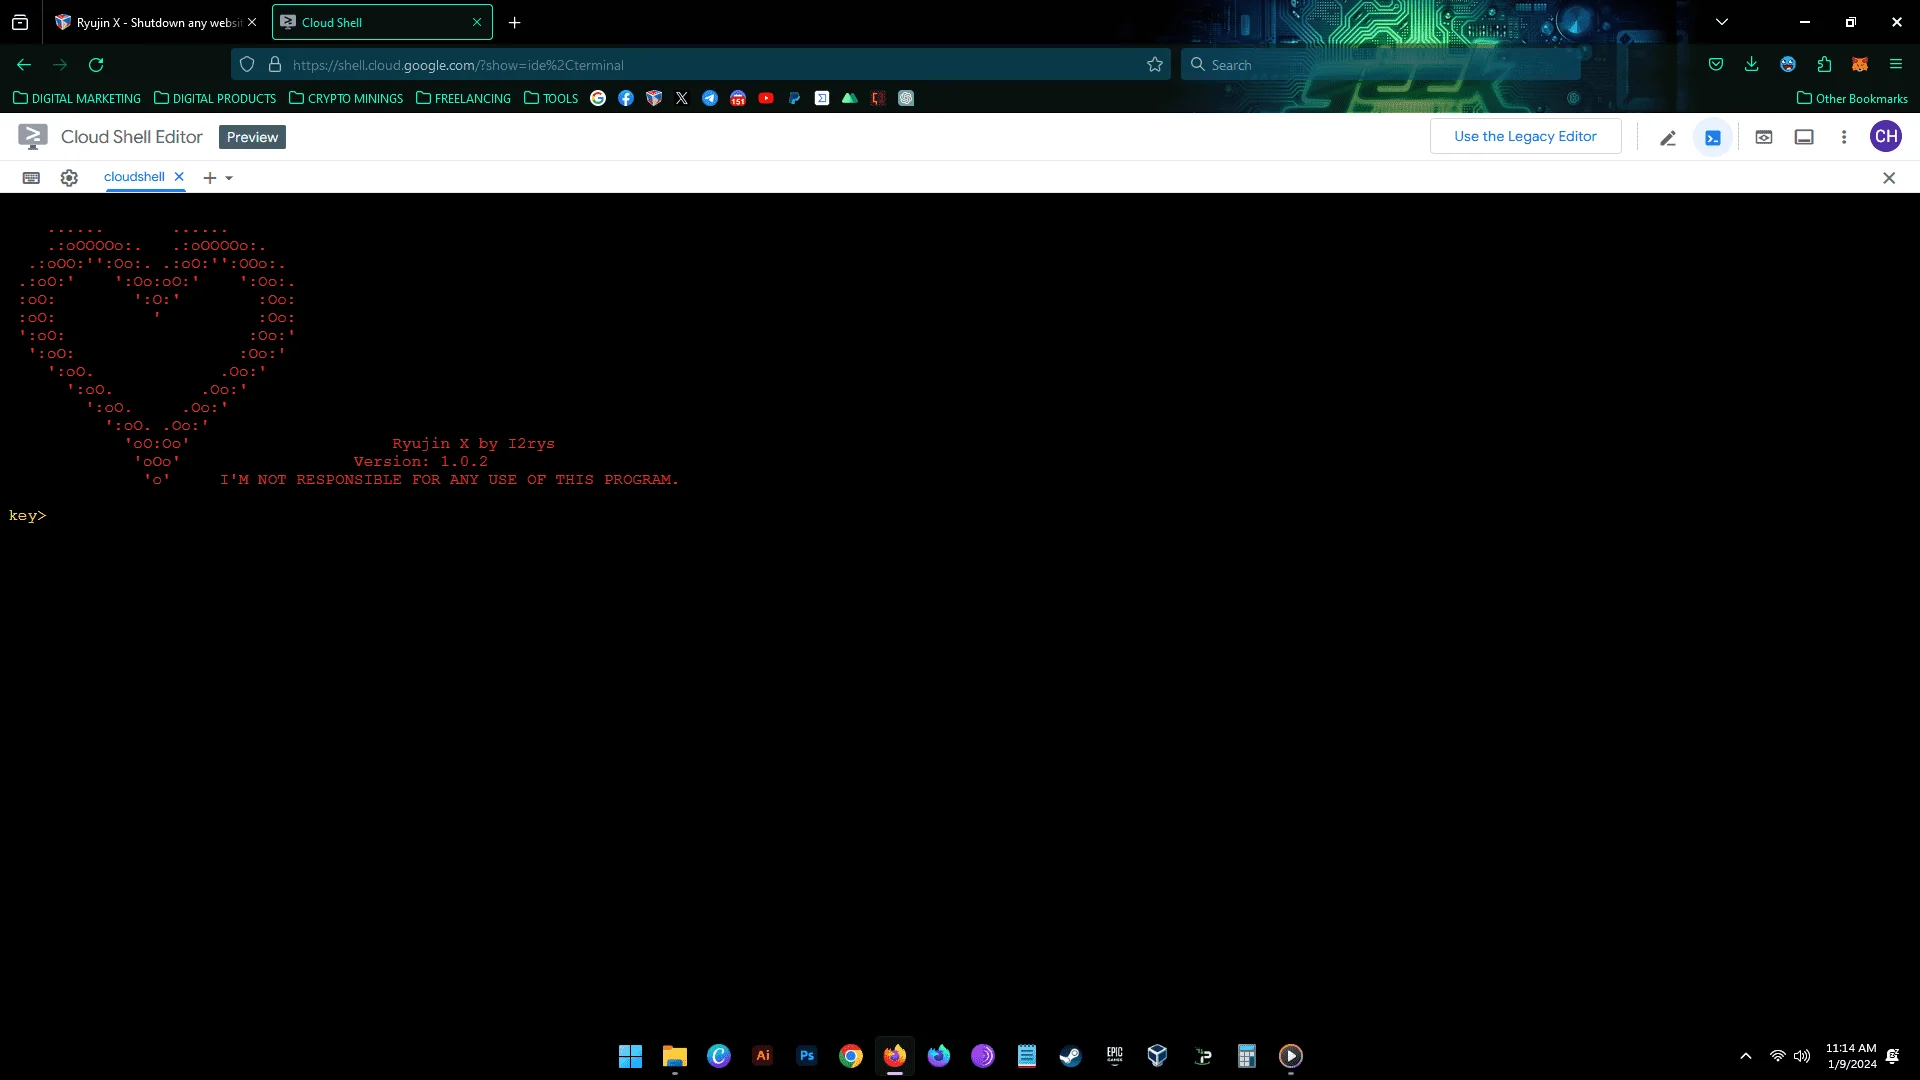The height and width of the screenshot is (1080, 1920).
Task: Open Steam from the taskbar
Action: (x=1070, y=1056)
